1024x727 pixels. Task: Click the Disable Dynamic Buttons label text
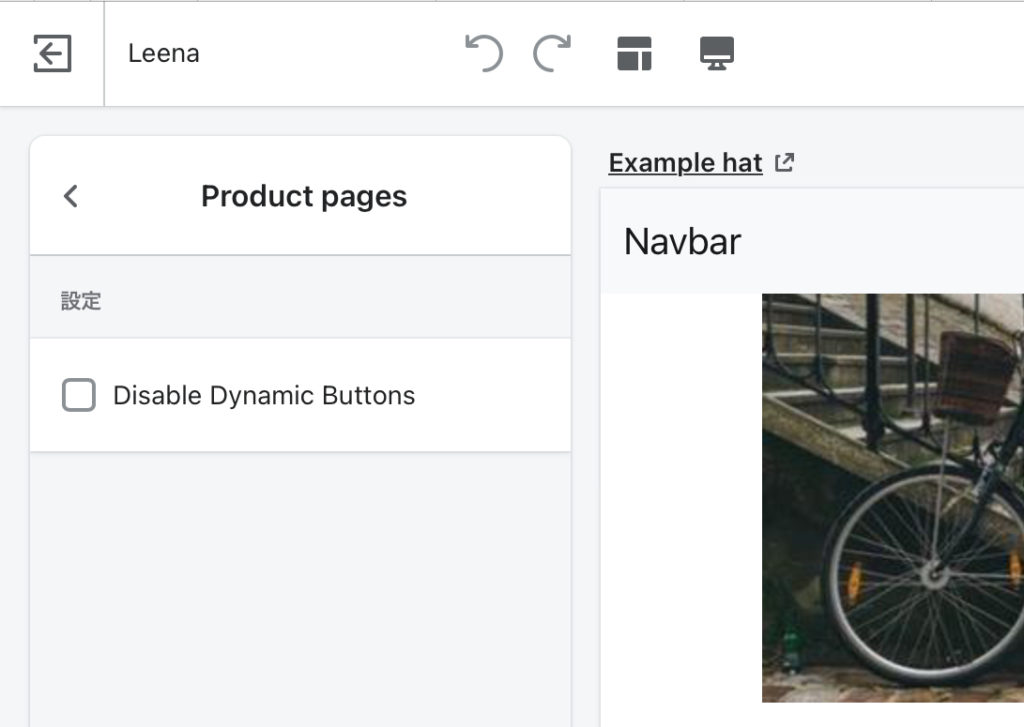pyautogui.click(x=264, y=395)
